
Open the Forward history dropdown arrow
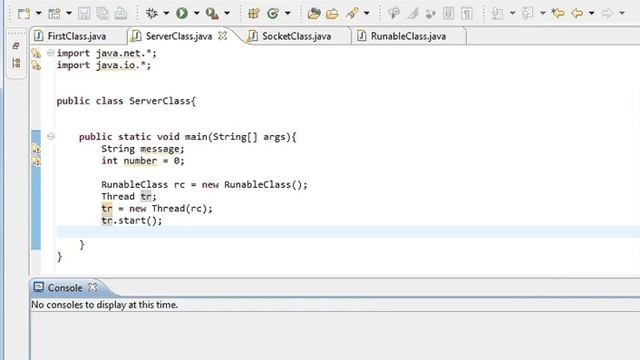622,13
